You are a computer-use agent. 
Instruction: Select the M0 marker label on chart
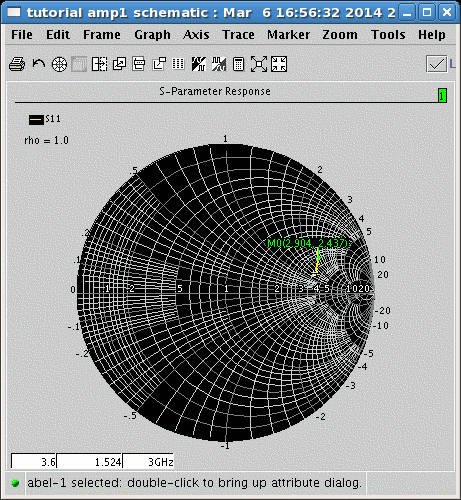pyautogui.click(x=307, y=243)
